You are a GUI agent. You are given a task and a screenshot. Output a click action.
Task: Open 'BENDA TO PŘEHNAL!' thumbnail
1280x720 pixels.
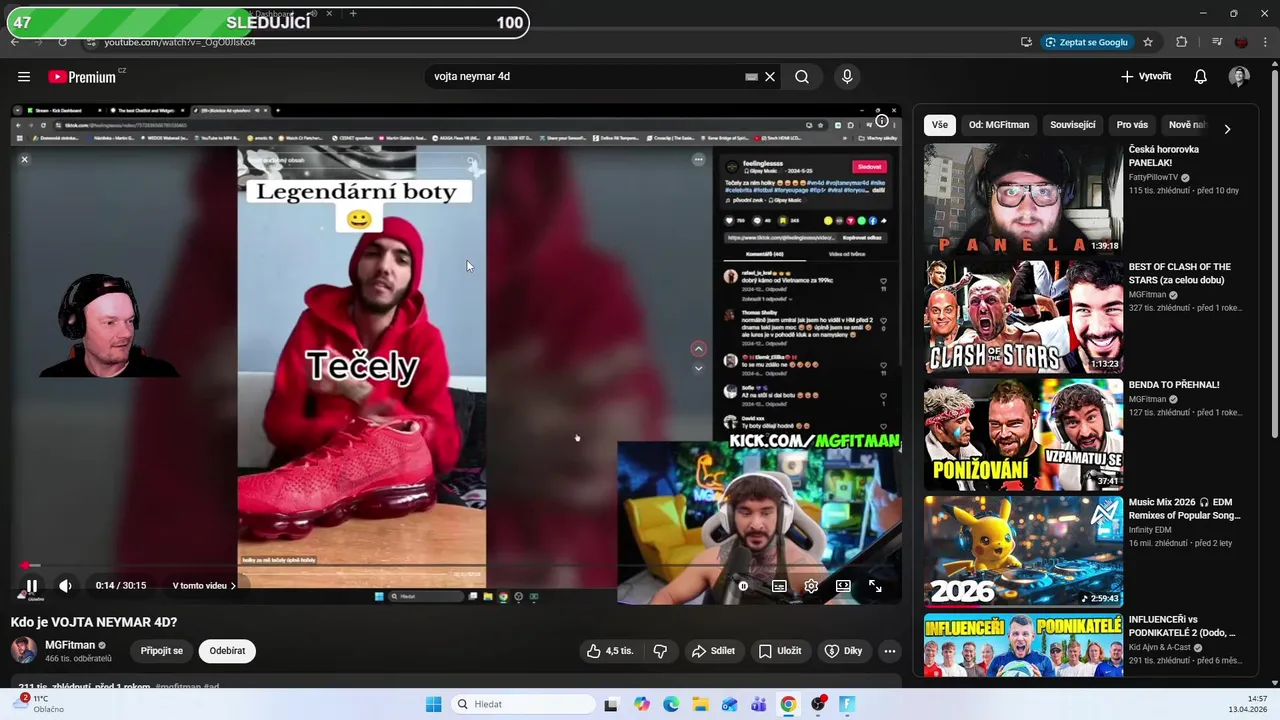[x=1023, y=434]
